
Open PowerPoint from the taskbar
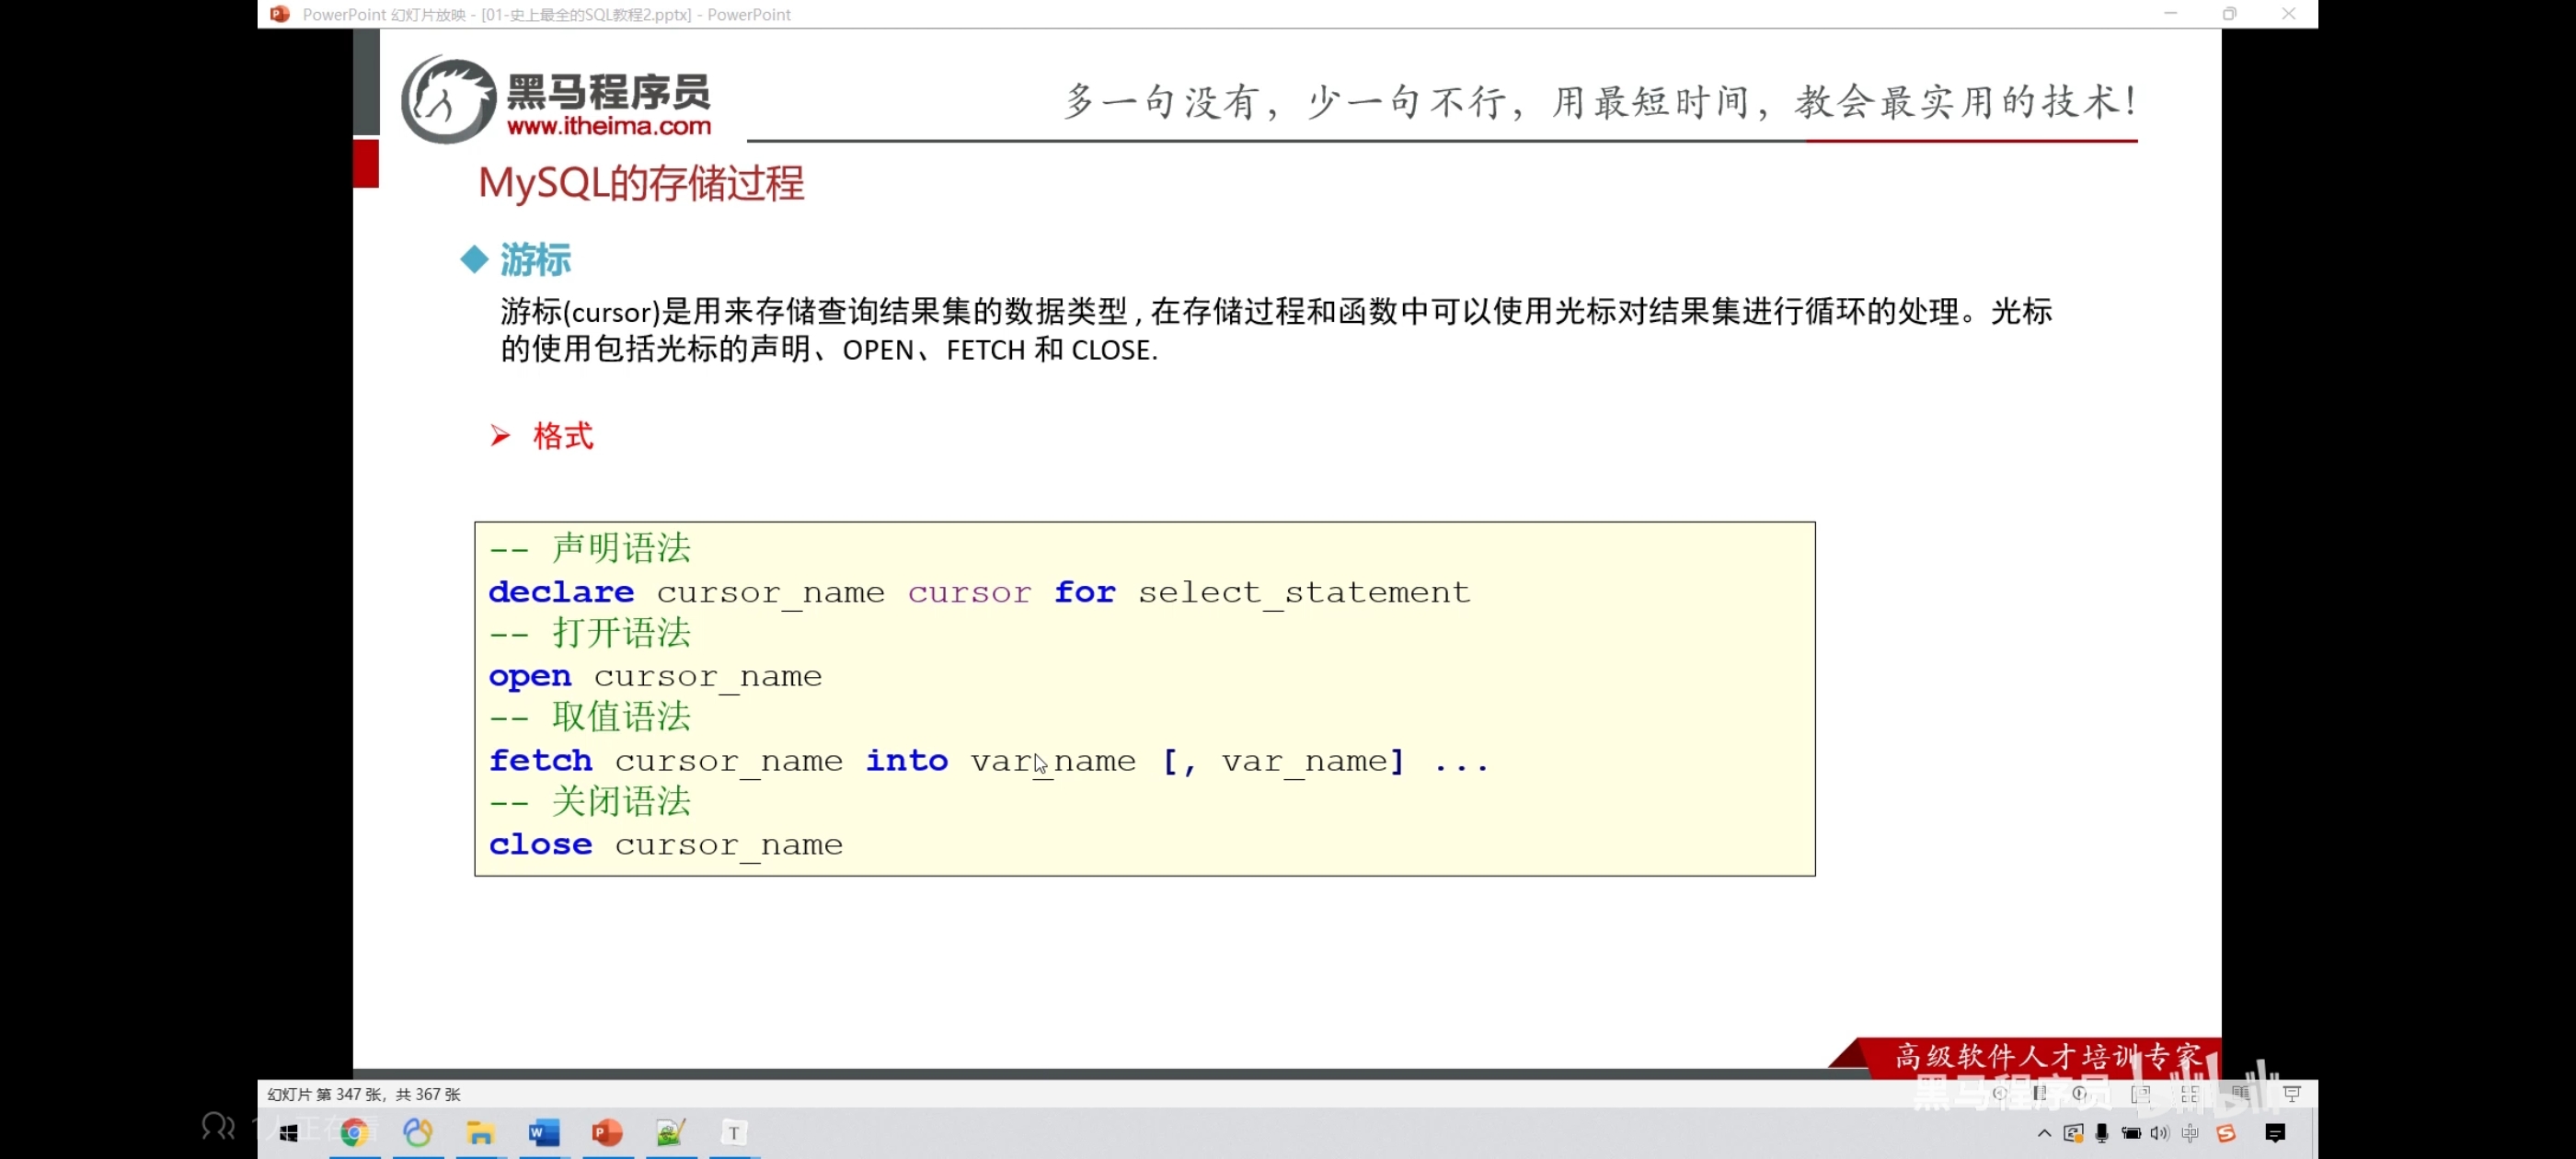[607, 1132]
